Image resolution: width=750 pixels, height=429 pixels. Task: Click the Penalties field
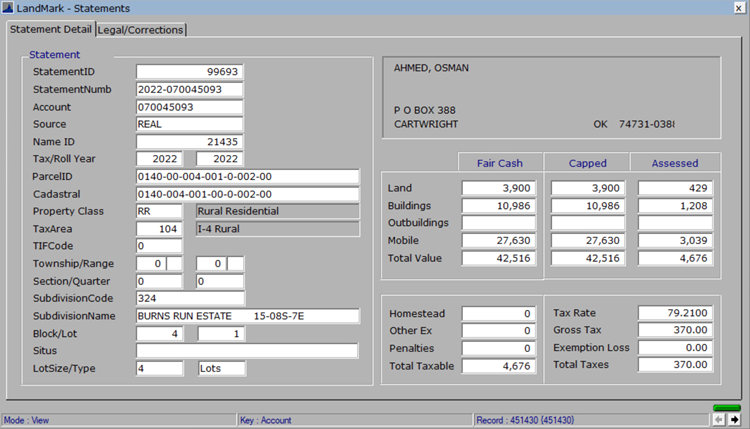coord(498,348)
